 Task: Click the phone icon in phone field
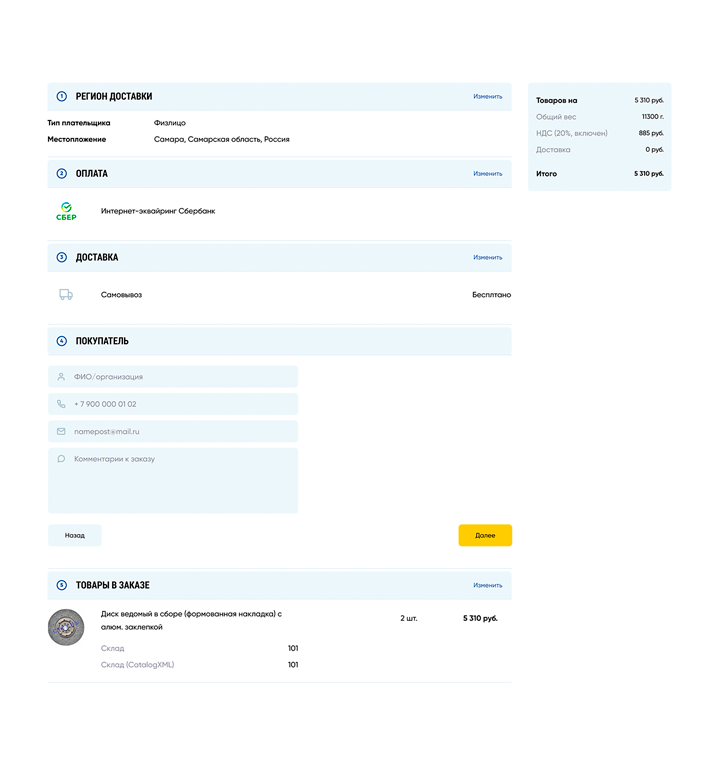tap(61, 404)
